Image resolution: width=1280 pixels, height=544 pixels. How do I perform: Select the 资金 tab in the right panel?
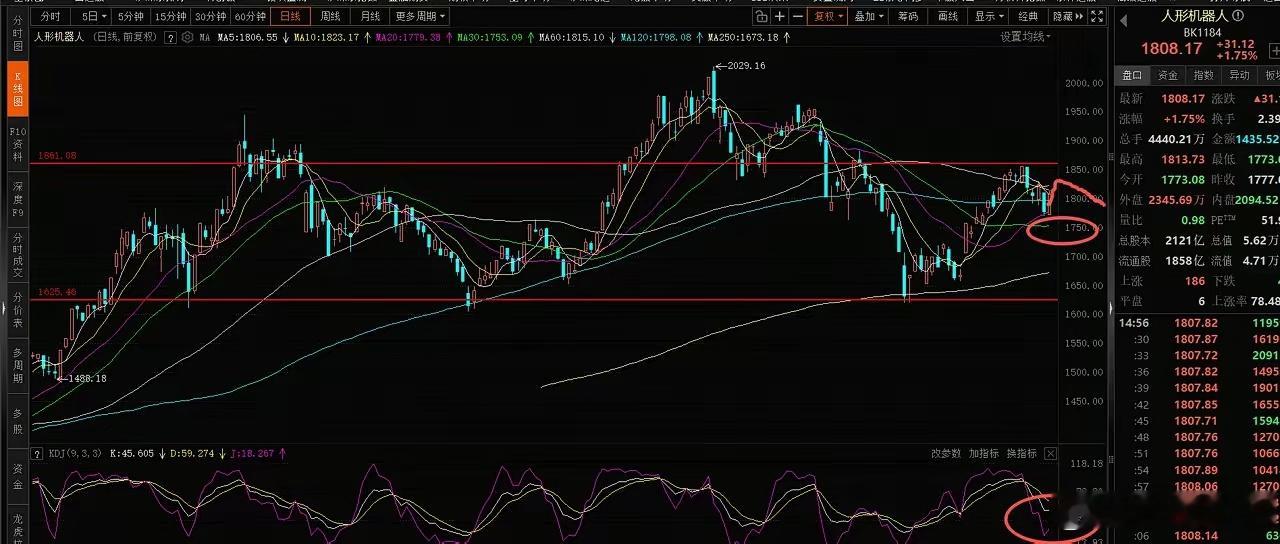click(1168, 75)
